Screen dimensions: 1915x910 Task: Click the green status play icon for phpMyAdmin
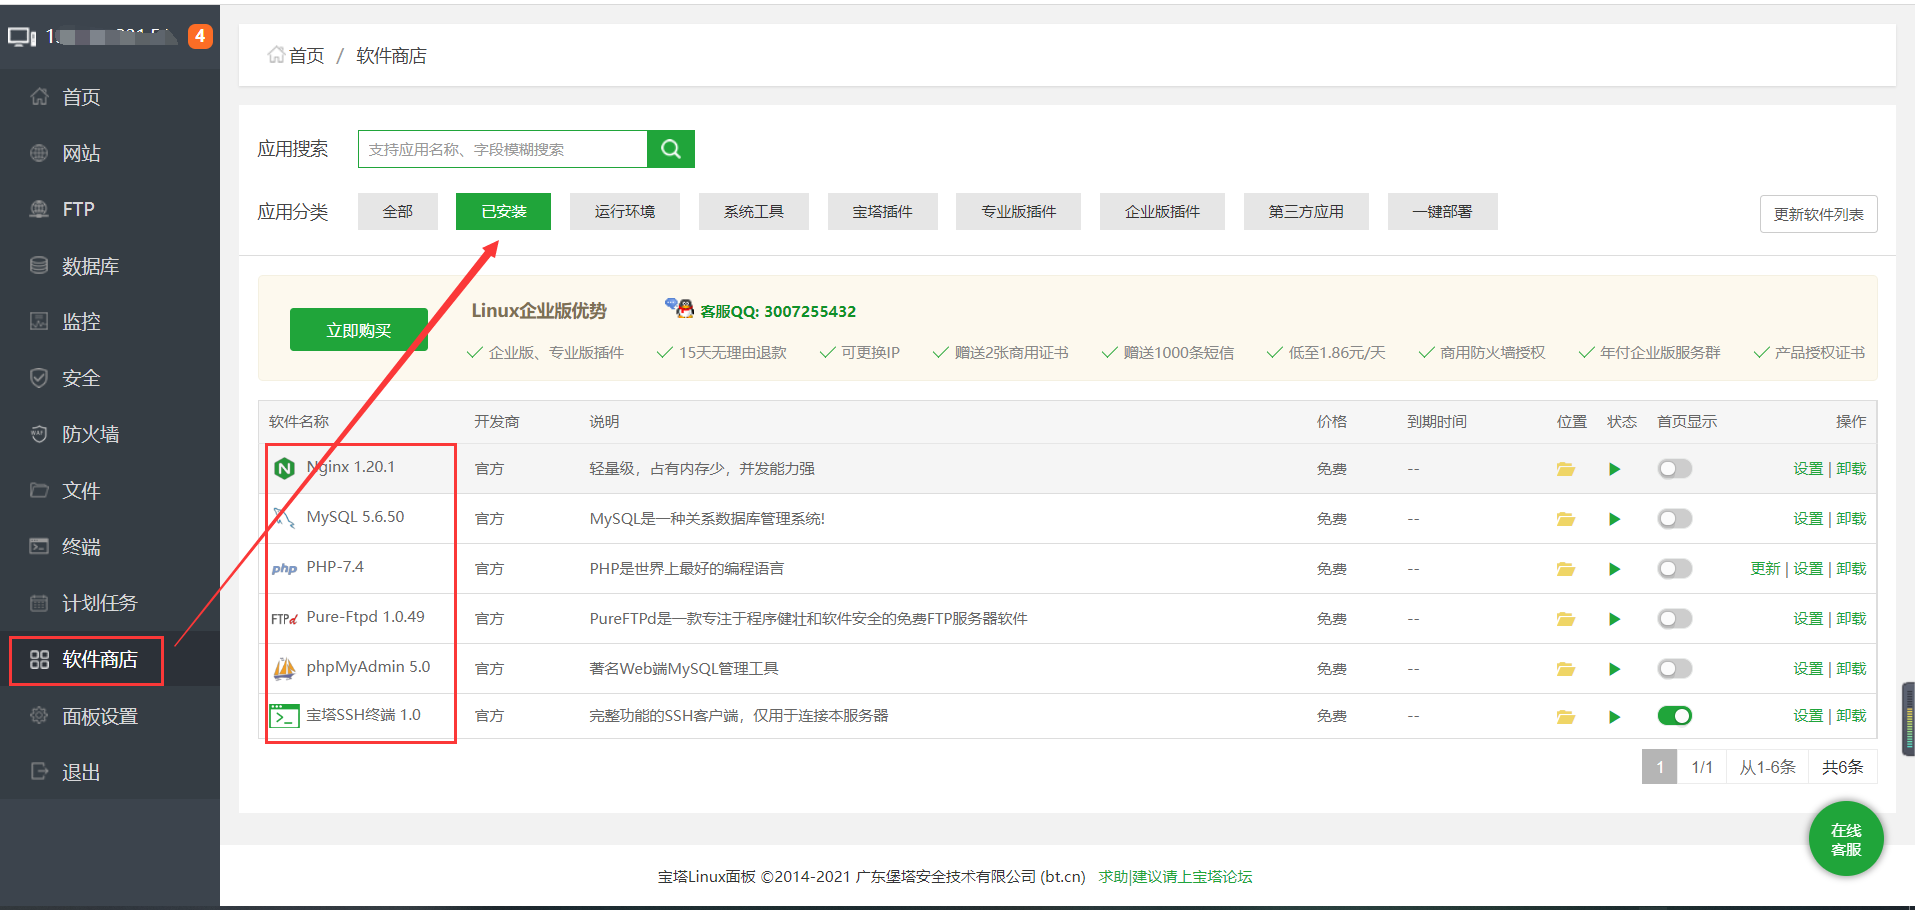pyautogui.click(x=1614, y=669)
